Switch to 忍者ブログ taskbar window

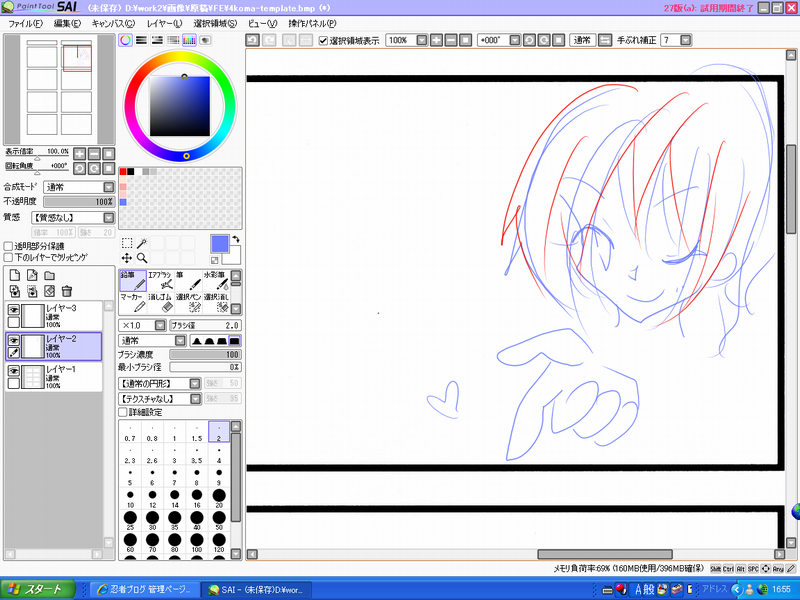coord(145,590)
